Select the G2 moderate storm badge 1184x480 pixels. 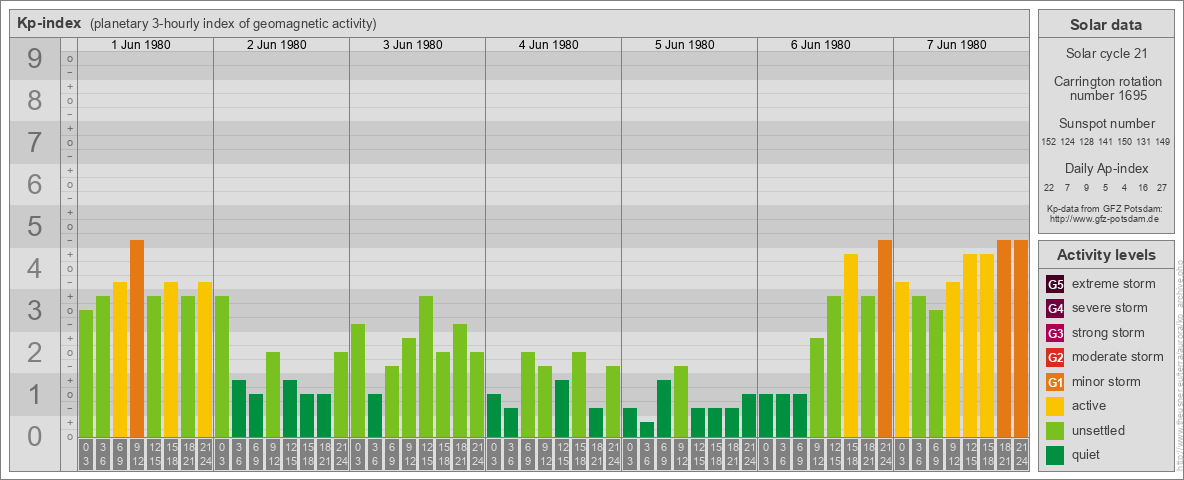[1055, 357]
